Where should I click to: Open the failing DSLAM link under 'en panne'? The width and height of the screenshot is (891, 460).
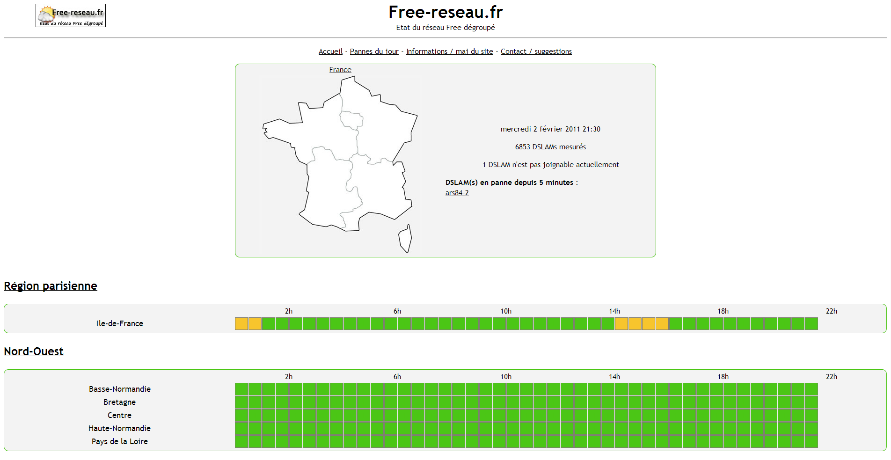pos(457,193)
